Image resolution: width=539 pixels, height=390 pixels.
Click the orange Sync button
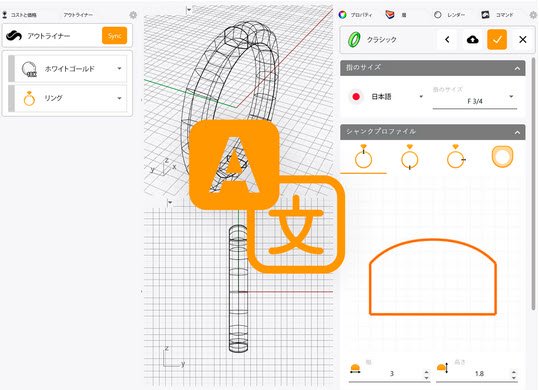[x=114, y=36]
